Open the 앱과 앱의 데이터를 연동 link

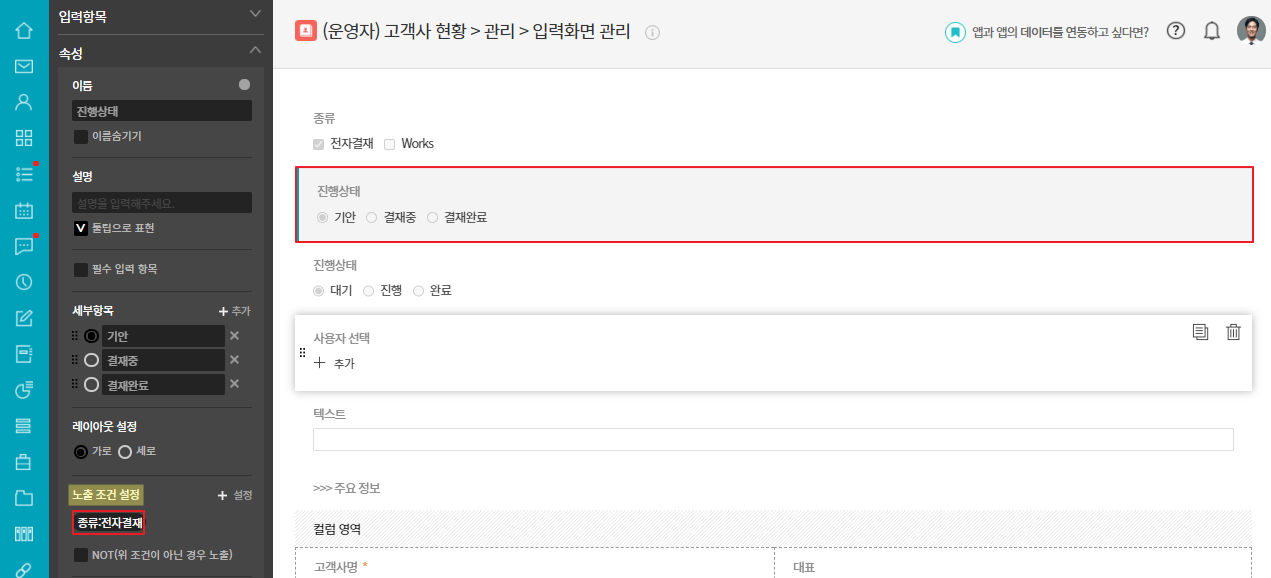point(1060,32)
